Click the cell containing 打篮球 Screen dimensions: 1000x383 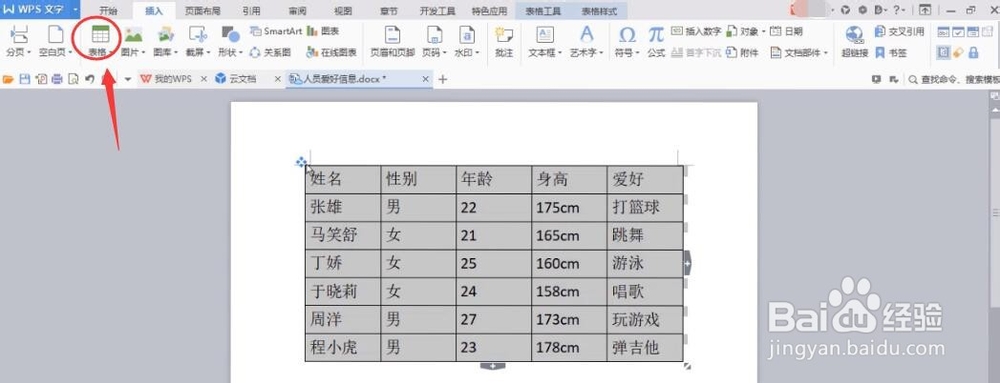[x=645, y=208]
